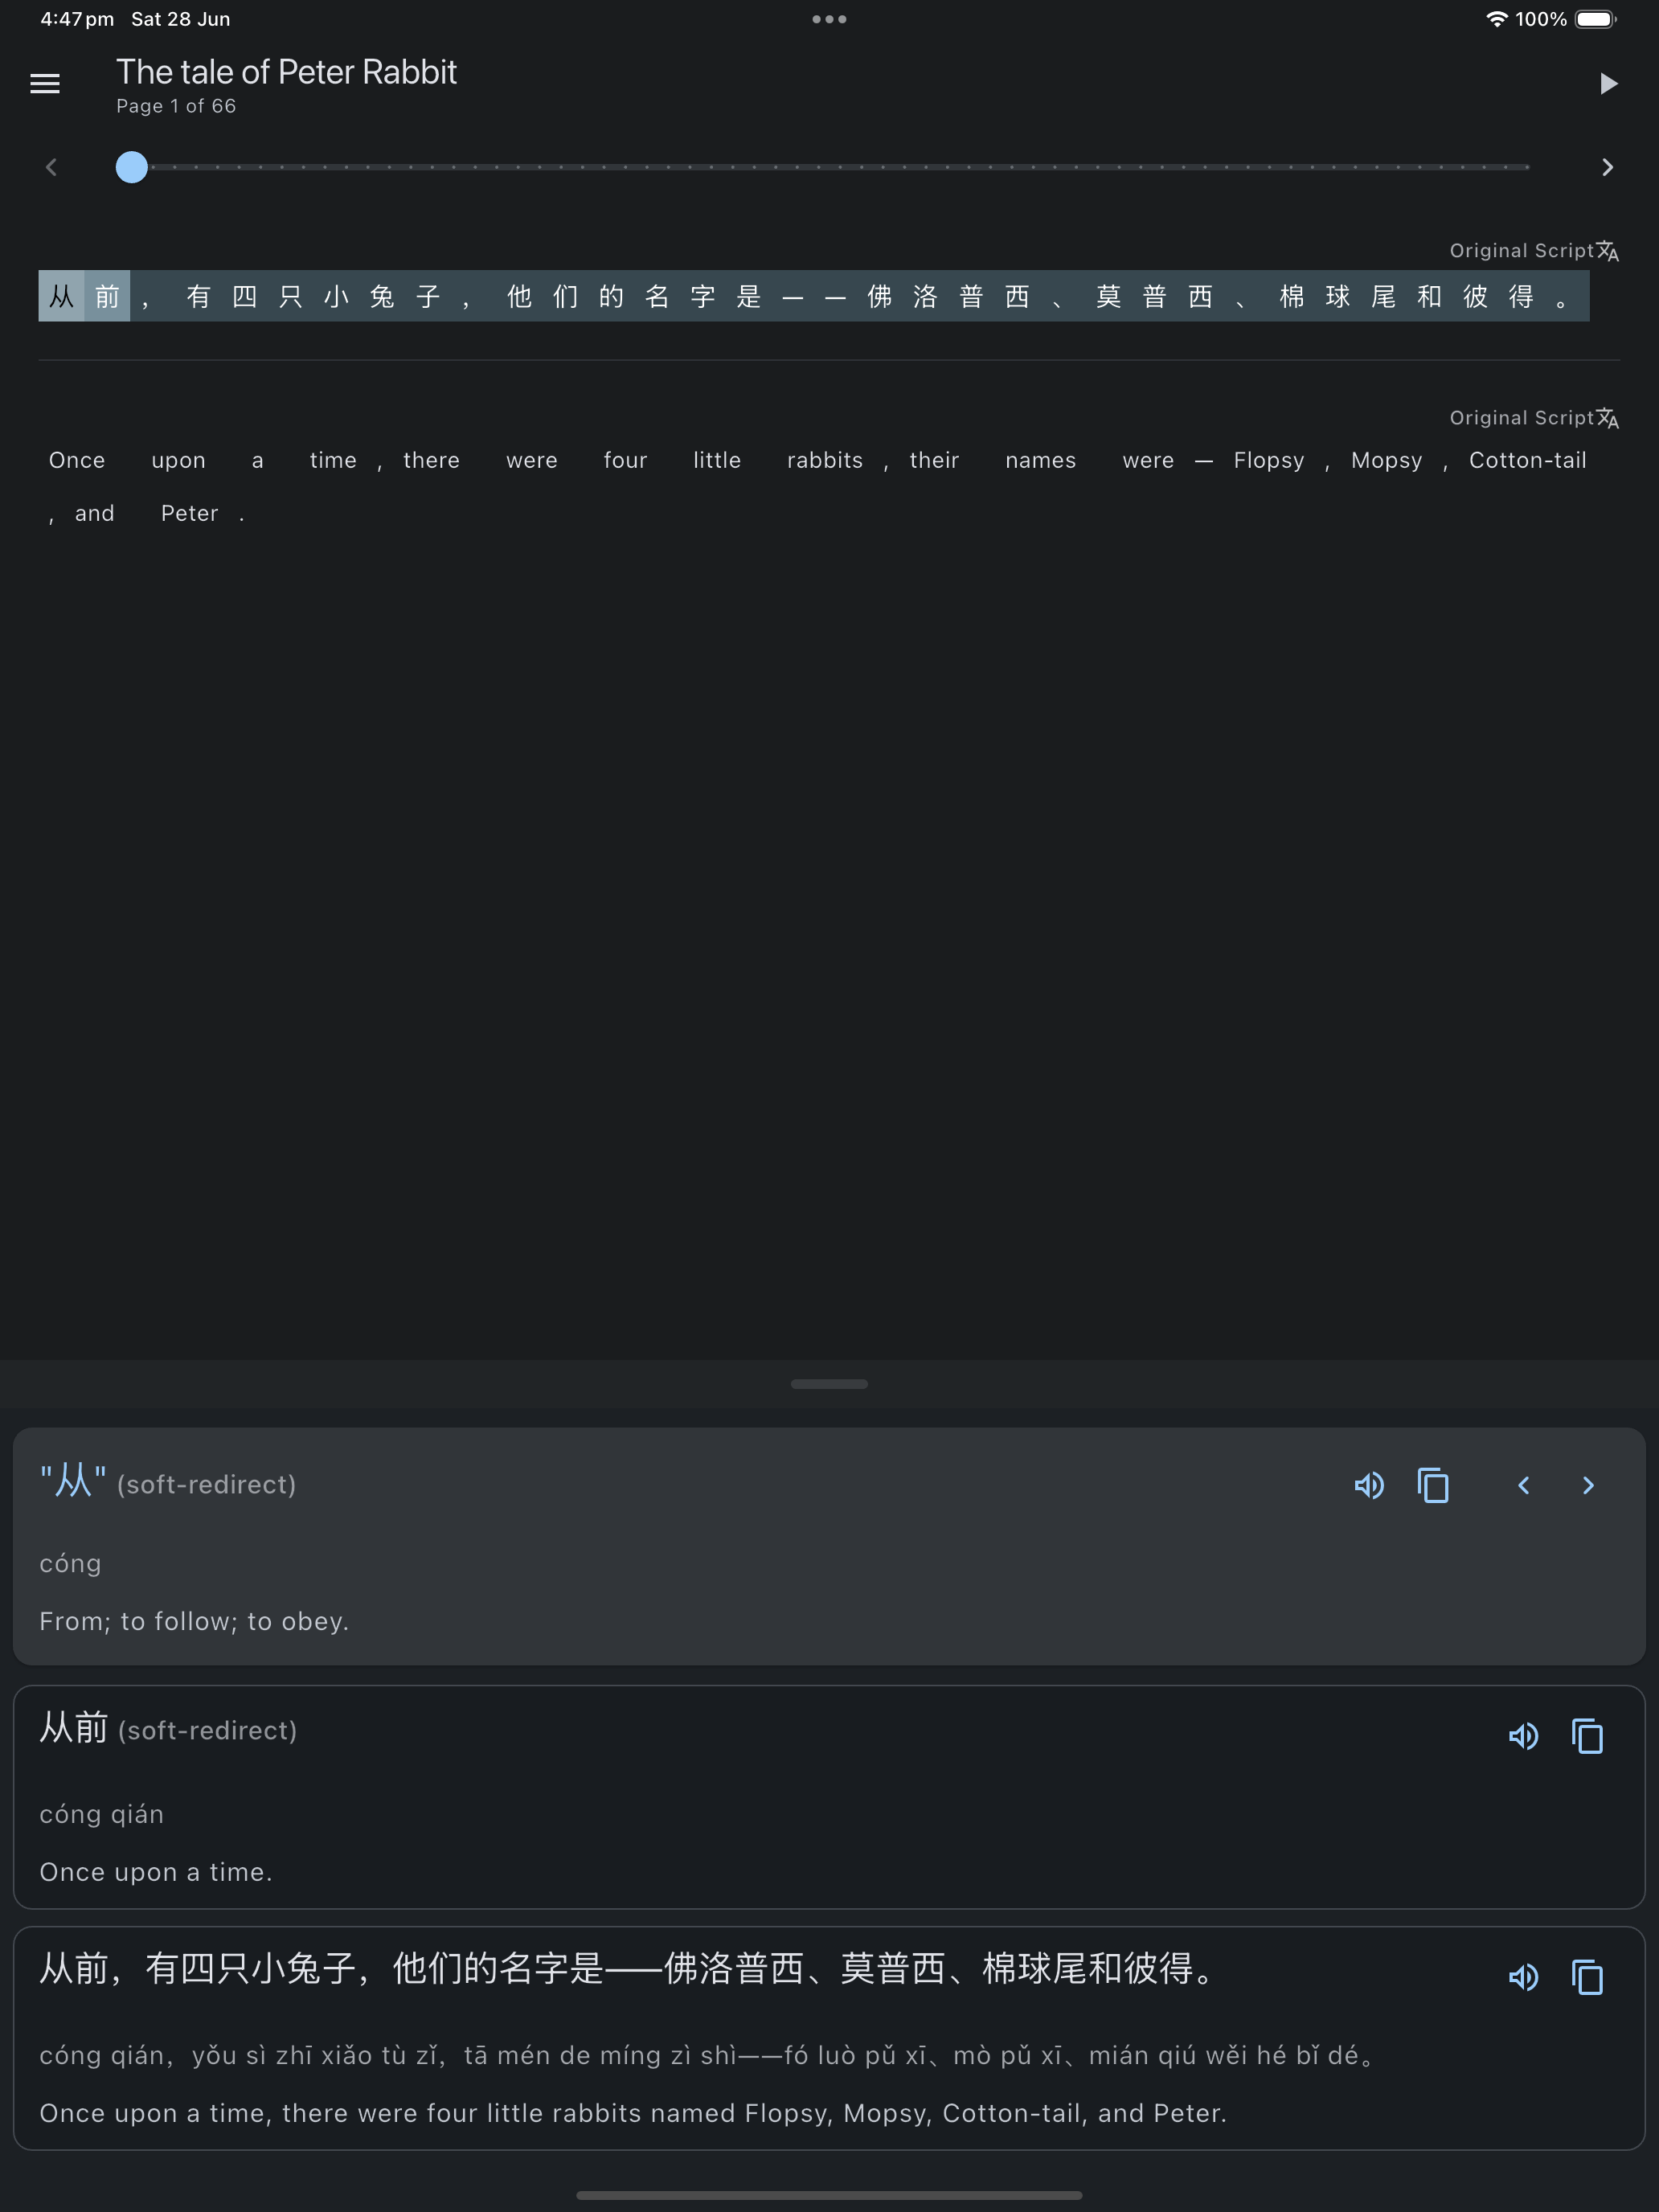Tap the clock showing 4:47 pm
The width and height of the screenshot is (1659, 2212).
pyautogui.click(x=77, y=19)
